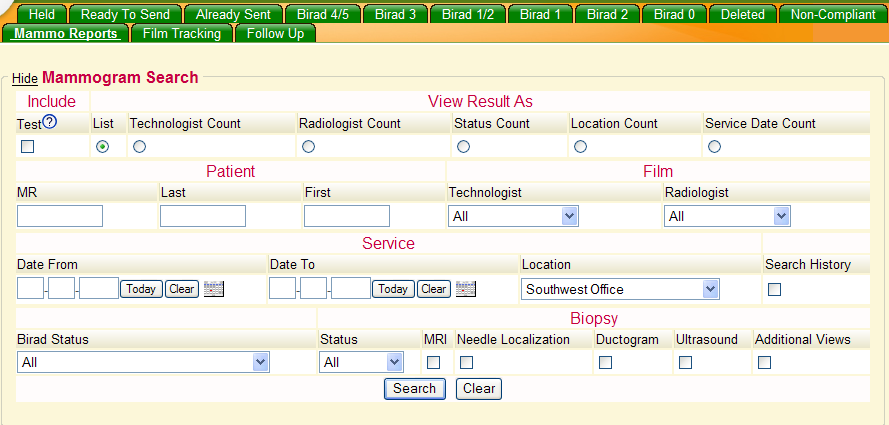Tick the MRI checkbox

(433, 363)
